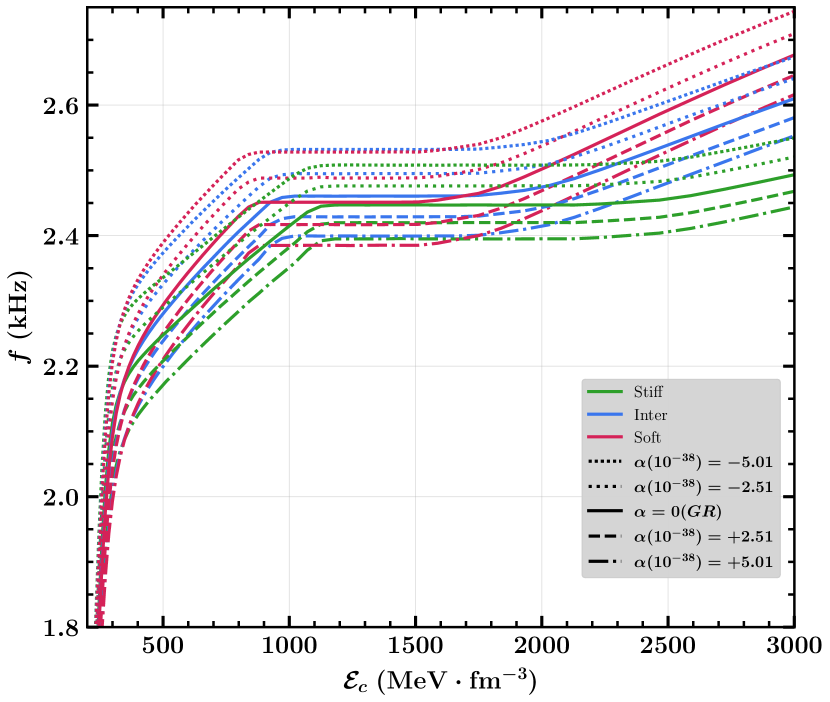Click the y-axis tick label 2.0

60,497
